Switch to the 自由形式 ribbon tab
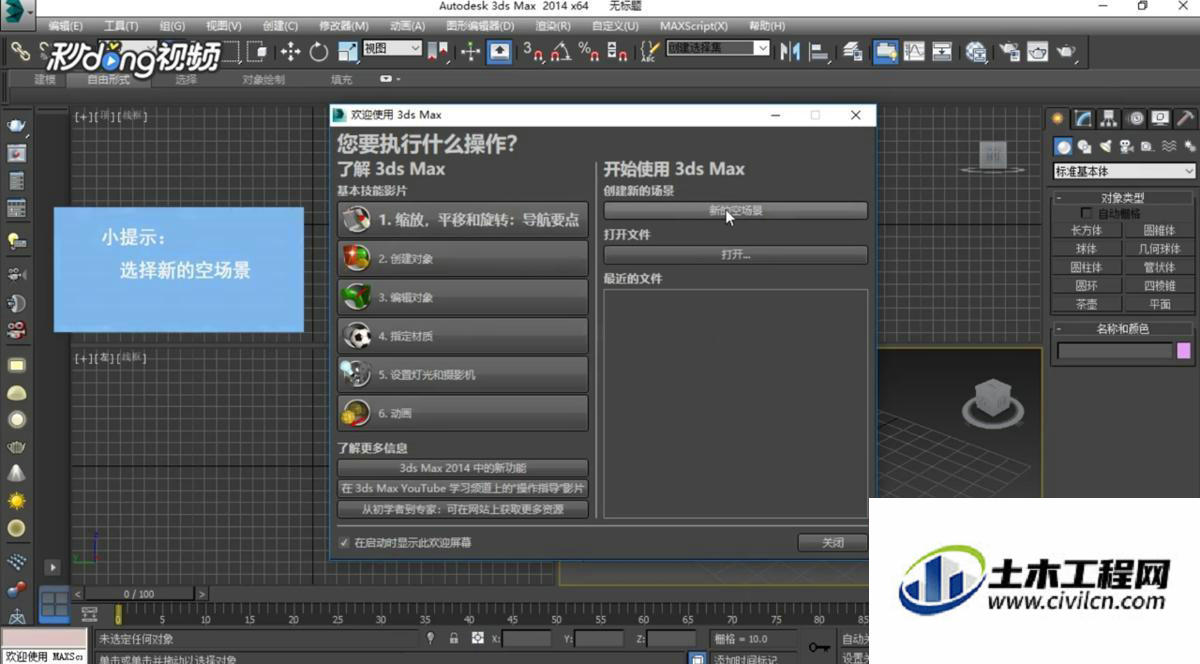 point(108,80)
